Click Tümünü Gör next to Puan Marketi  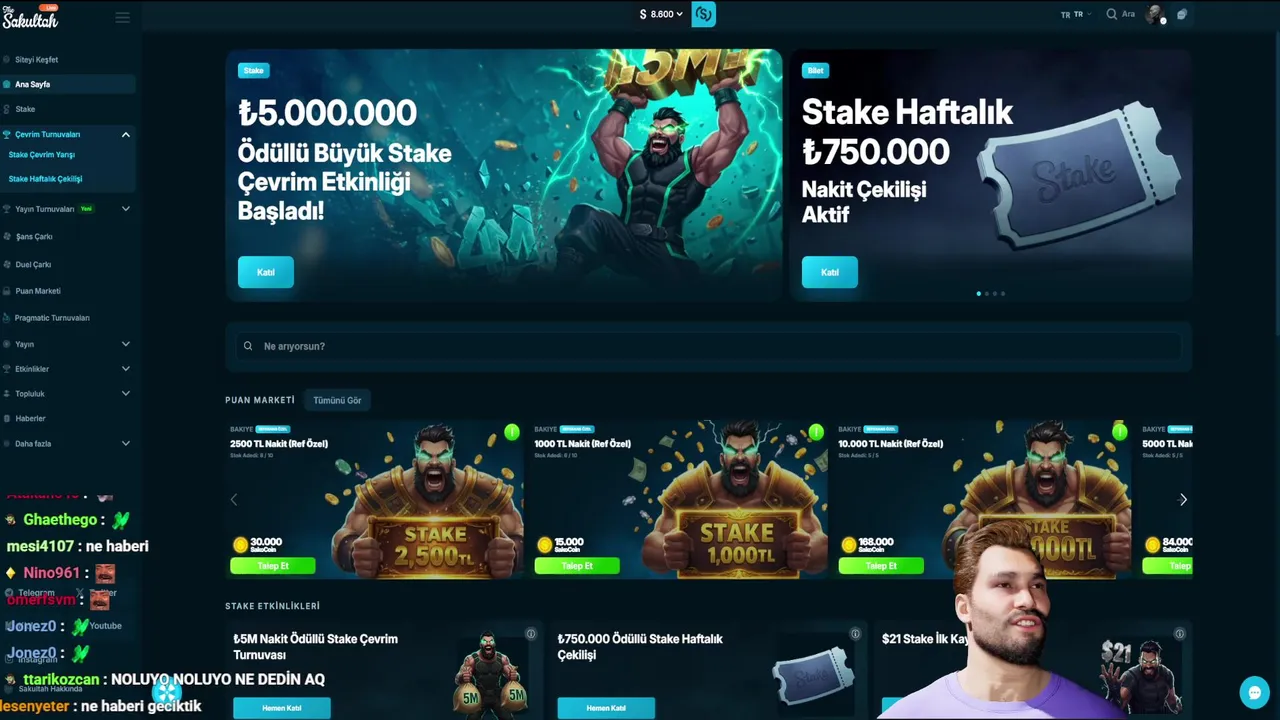pyautogui.click(x=337, y=400)
